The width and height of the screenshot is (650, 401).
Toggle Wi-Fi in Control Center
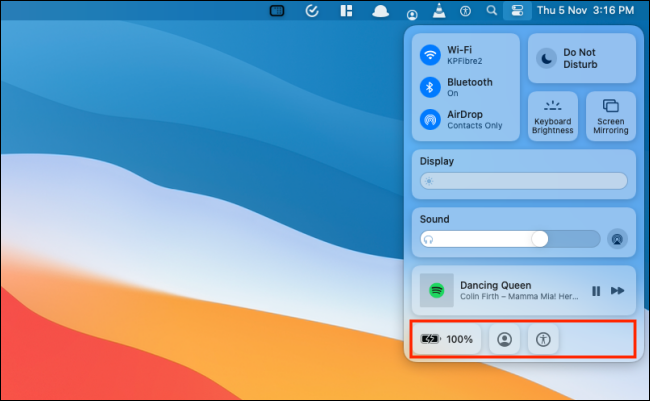[431, 54]
